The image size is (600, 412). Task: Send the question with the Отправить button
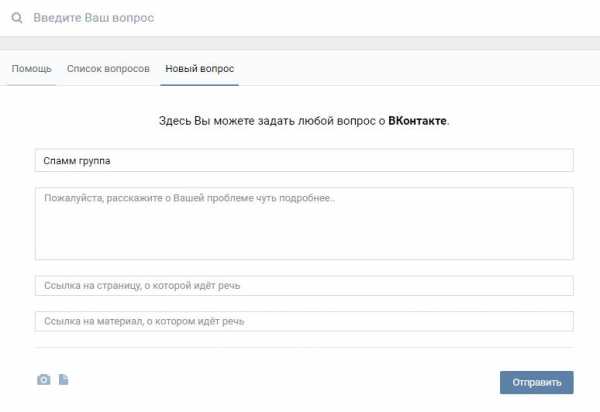pyautogui.click(x=536, y=382)
